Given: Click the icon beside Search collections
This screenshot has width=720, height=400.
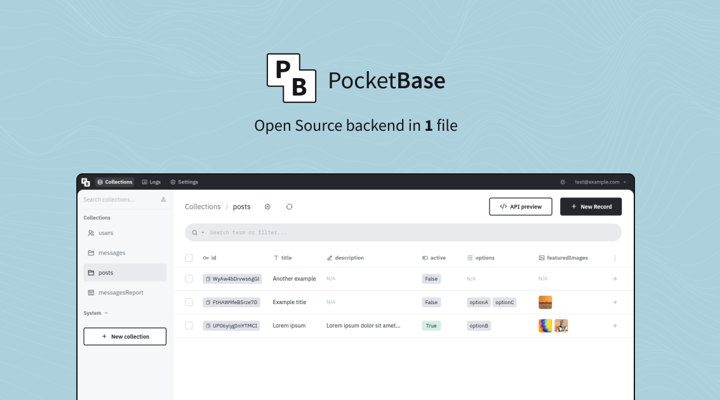Looking at the screenshot, I should [x=163, y=200].
